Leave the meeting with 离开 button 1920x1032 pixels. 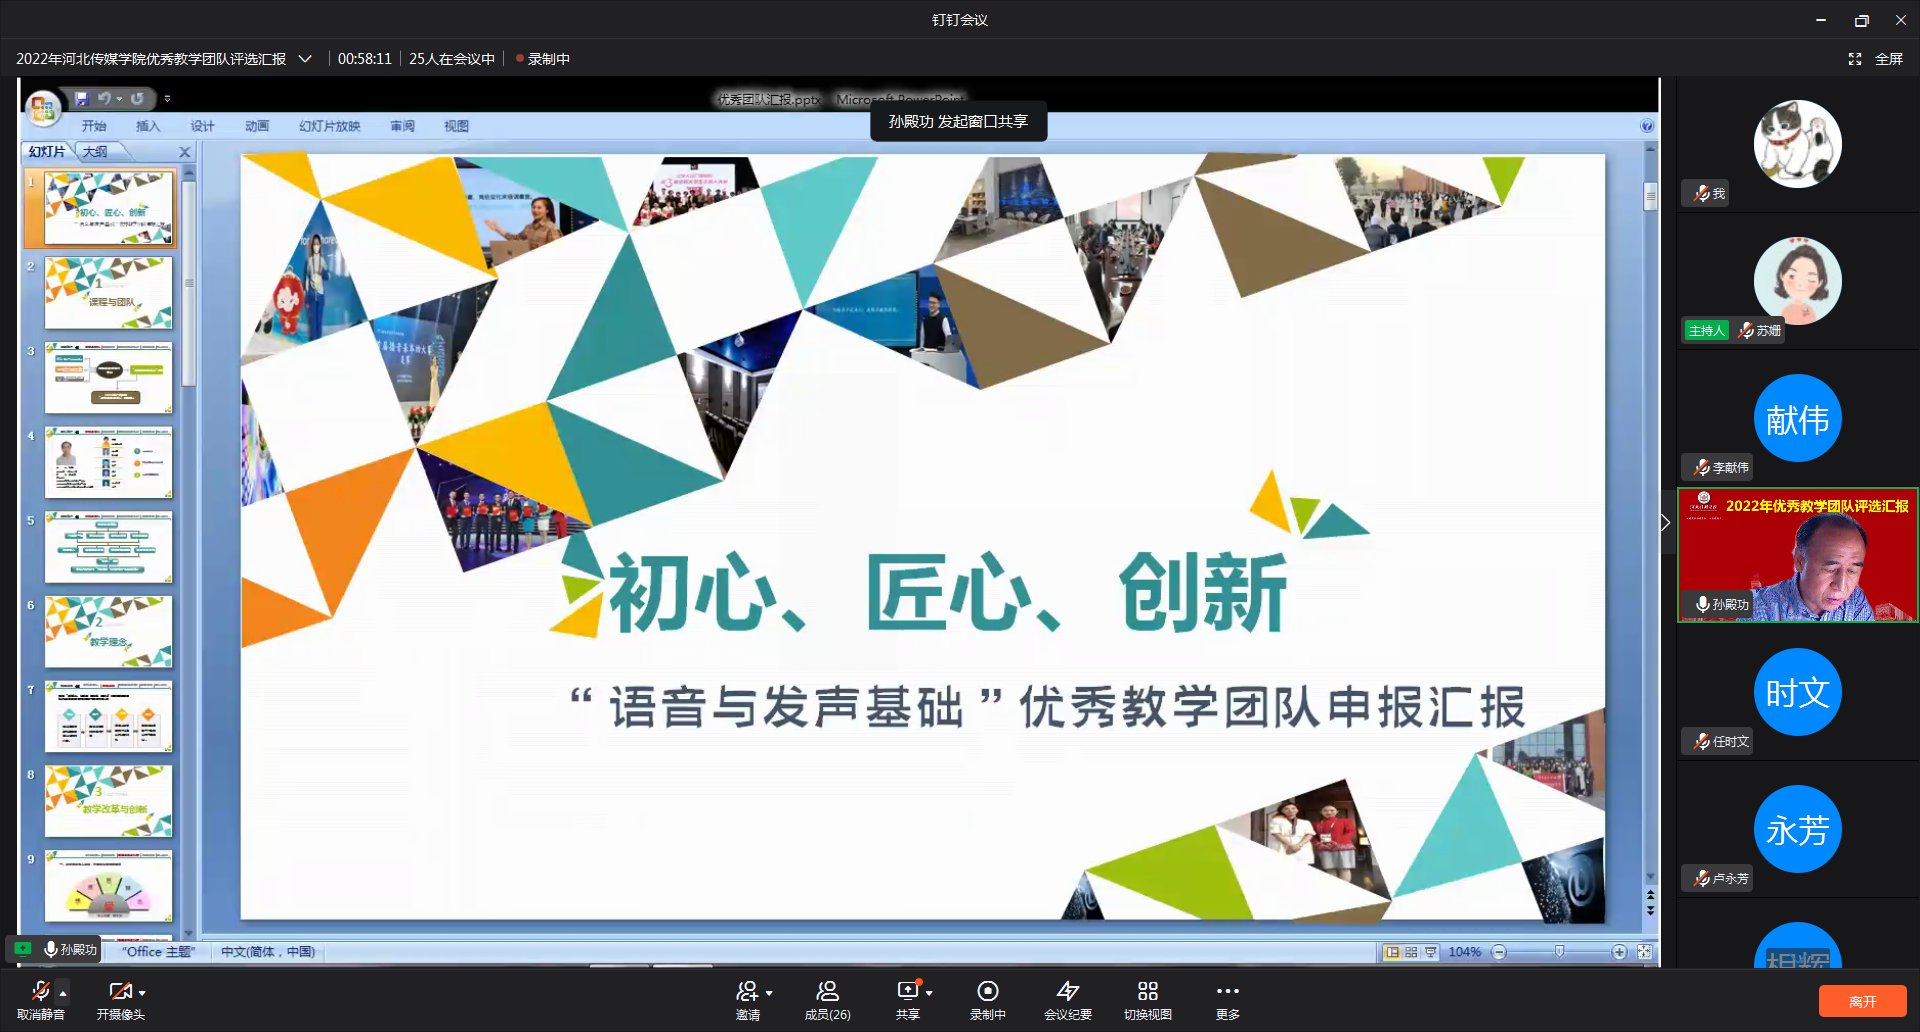coord(1862,1001)
